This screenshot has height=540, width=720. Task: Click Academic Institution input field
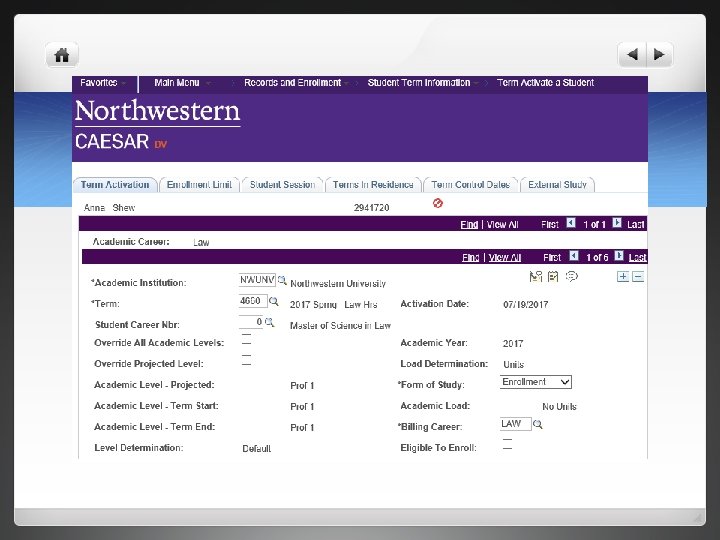257,280
